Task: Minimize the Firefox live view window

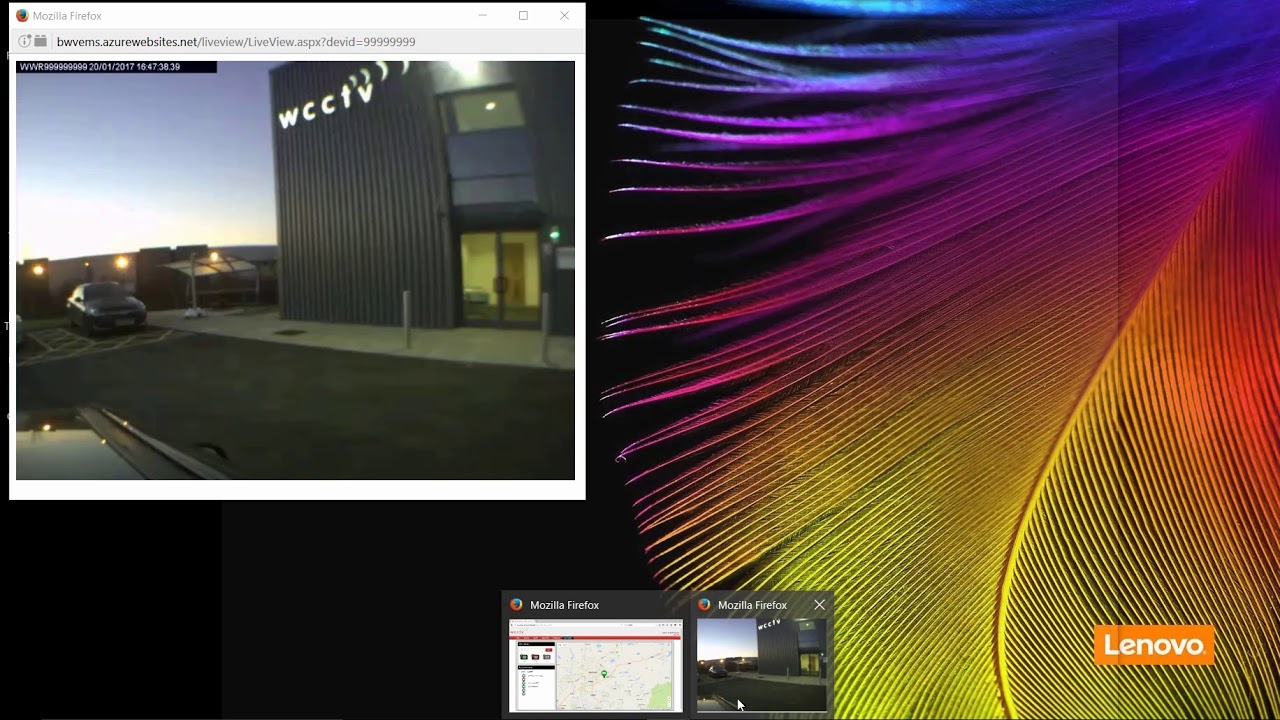Action: (483, 16)
